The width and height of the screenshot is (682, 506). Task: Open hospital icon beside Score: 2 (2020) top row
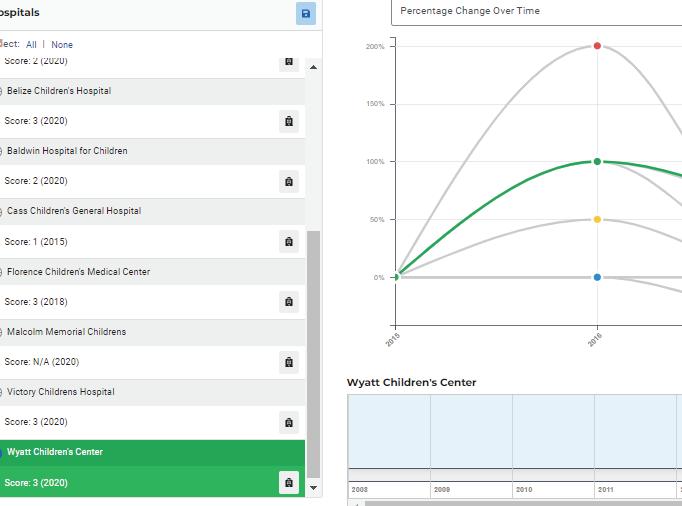click(x=289, y=62)
